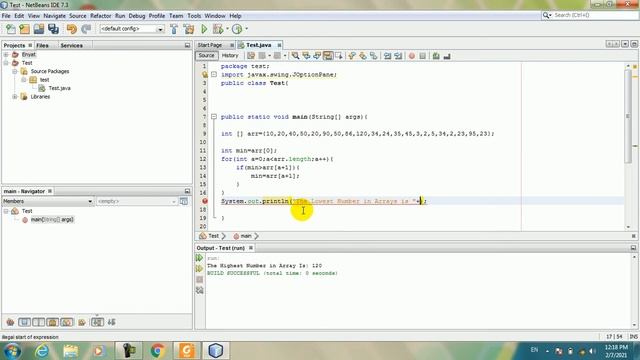Toggle Rectangular Selection in editor toolbar
Image resolution: width=640 pixels, height=360 pixels.
339,56
